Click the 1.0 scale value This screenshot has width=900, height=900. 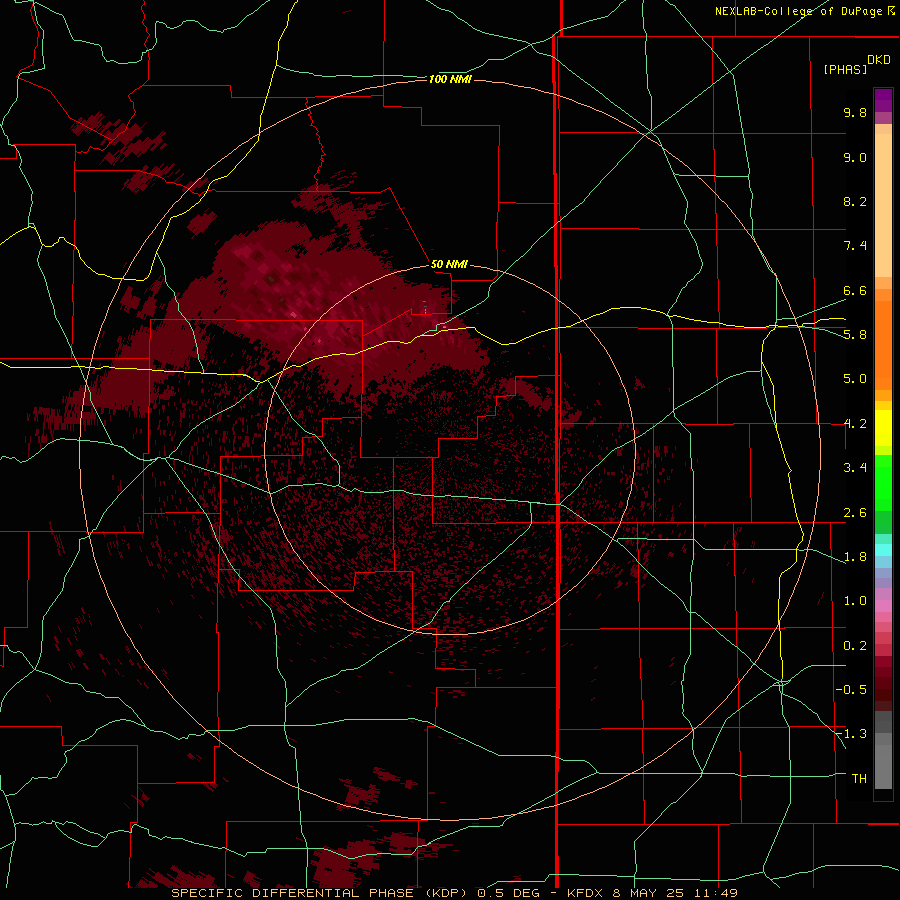[855, 601]
